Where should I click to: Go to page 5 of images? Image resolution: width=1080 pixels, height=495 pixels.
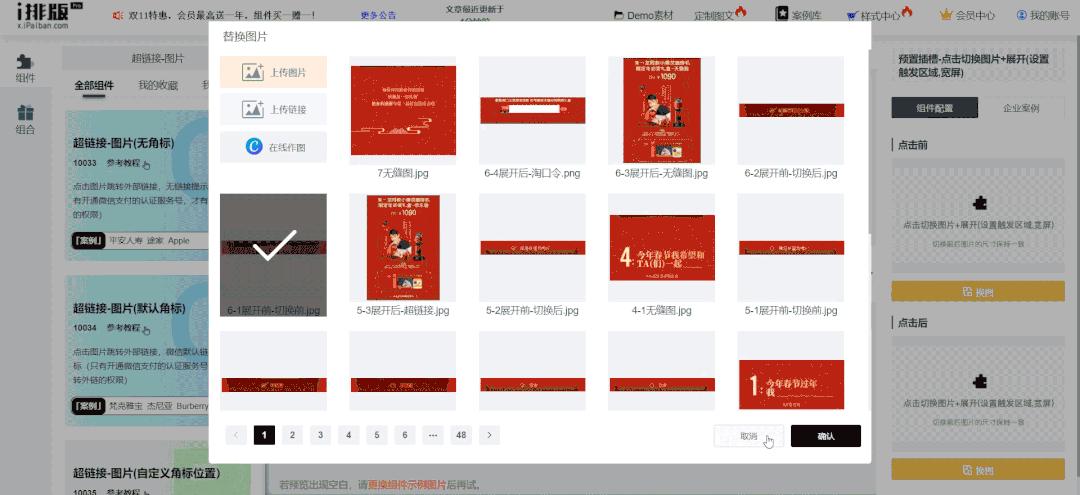click(377, 435)
